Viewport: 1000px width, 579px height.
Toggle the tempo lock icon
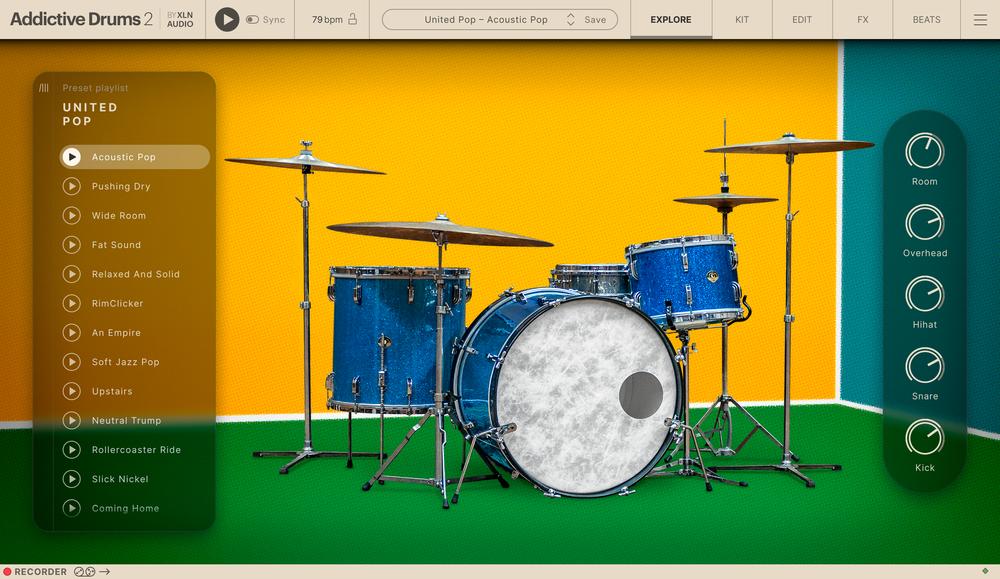coord(352,20)
